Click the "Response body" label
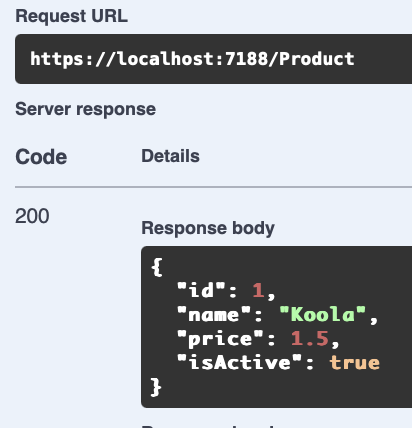The image size is (412, 428). [208, 228]
